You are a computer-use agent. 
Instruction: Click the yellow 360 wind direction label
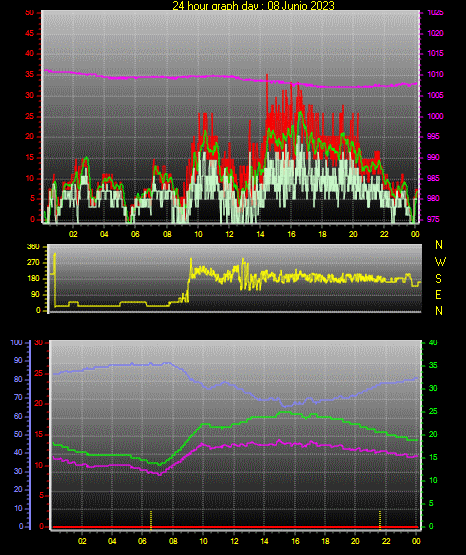click(33, 247)
